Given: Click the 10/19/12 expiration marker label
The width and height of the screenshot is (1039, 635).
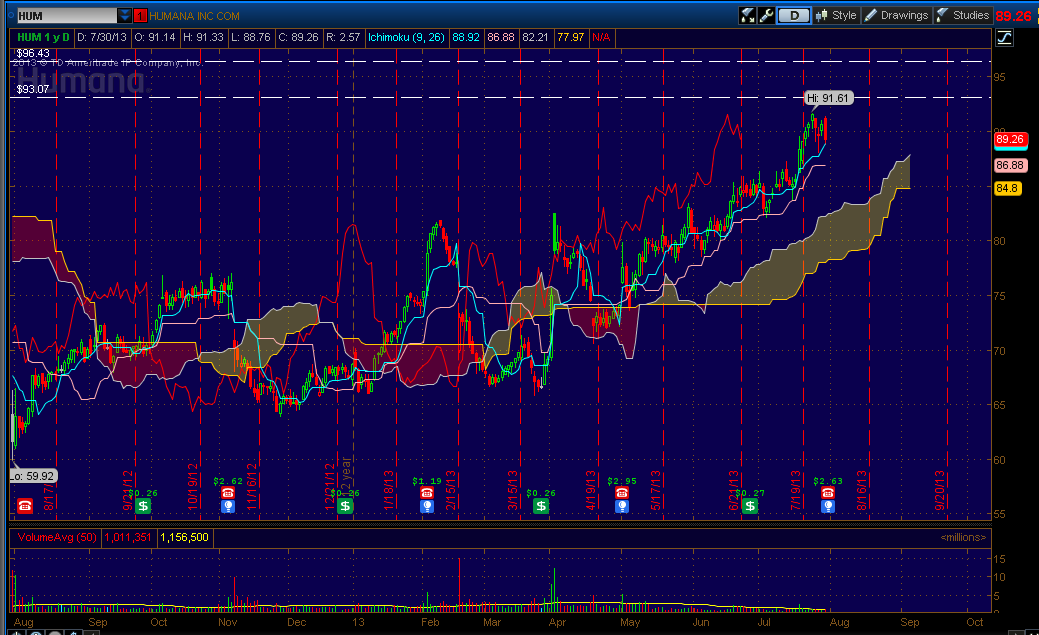Looking at the screenshot, I should (x=193, y=485).
